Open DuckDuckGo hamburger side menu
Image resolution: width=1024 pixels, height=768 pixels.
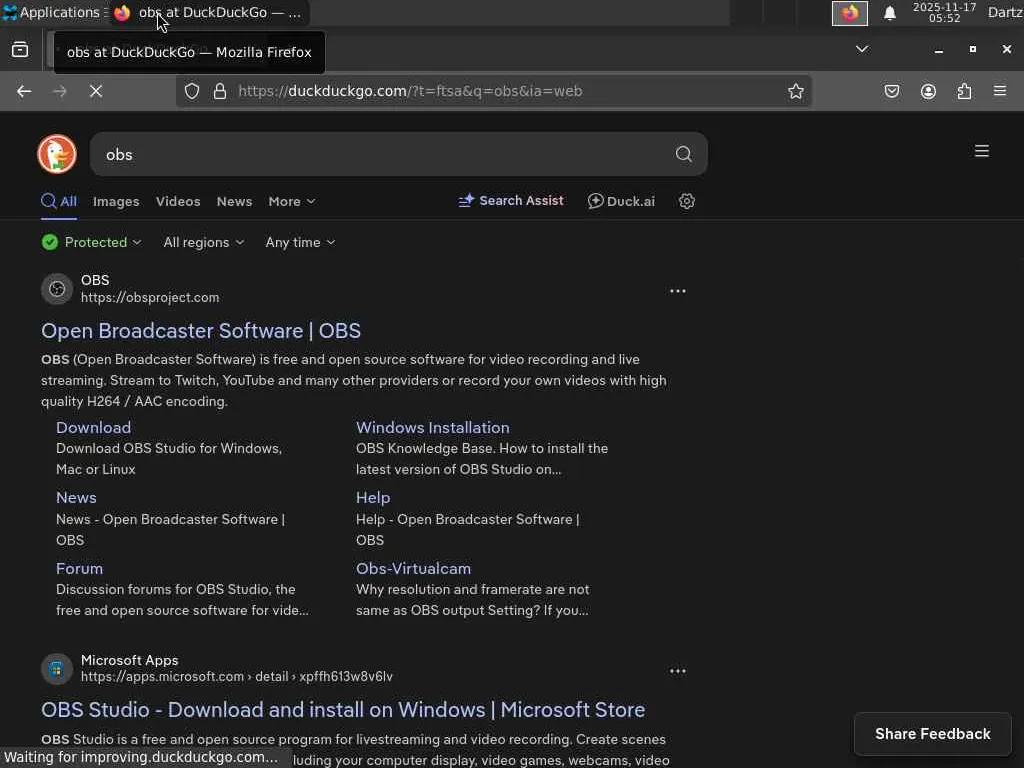(x=982, y=152)
